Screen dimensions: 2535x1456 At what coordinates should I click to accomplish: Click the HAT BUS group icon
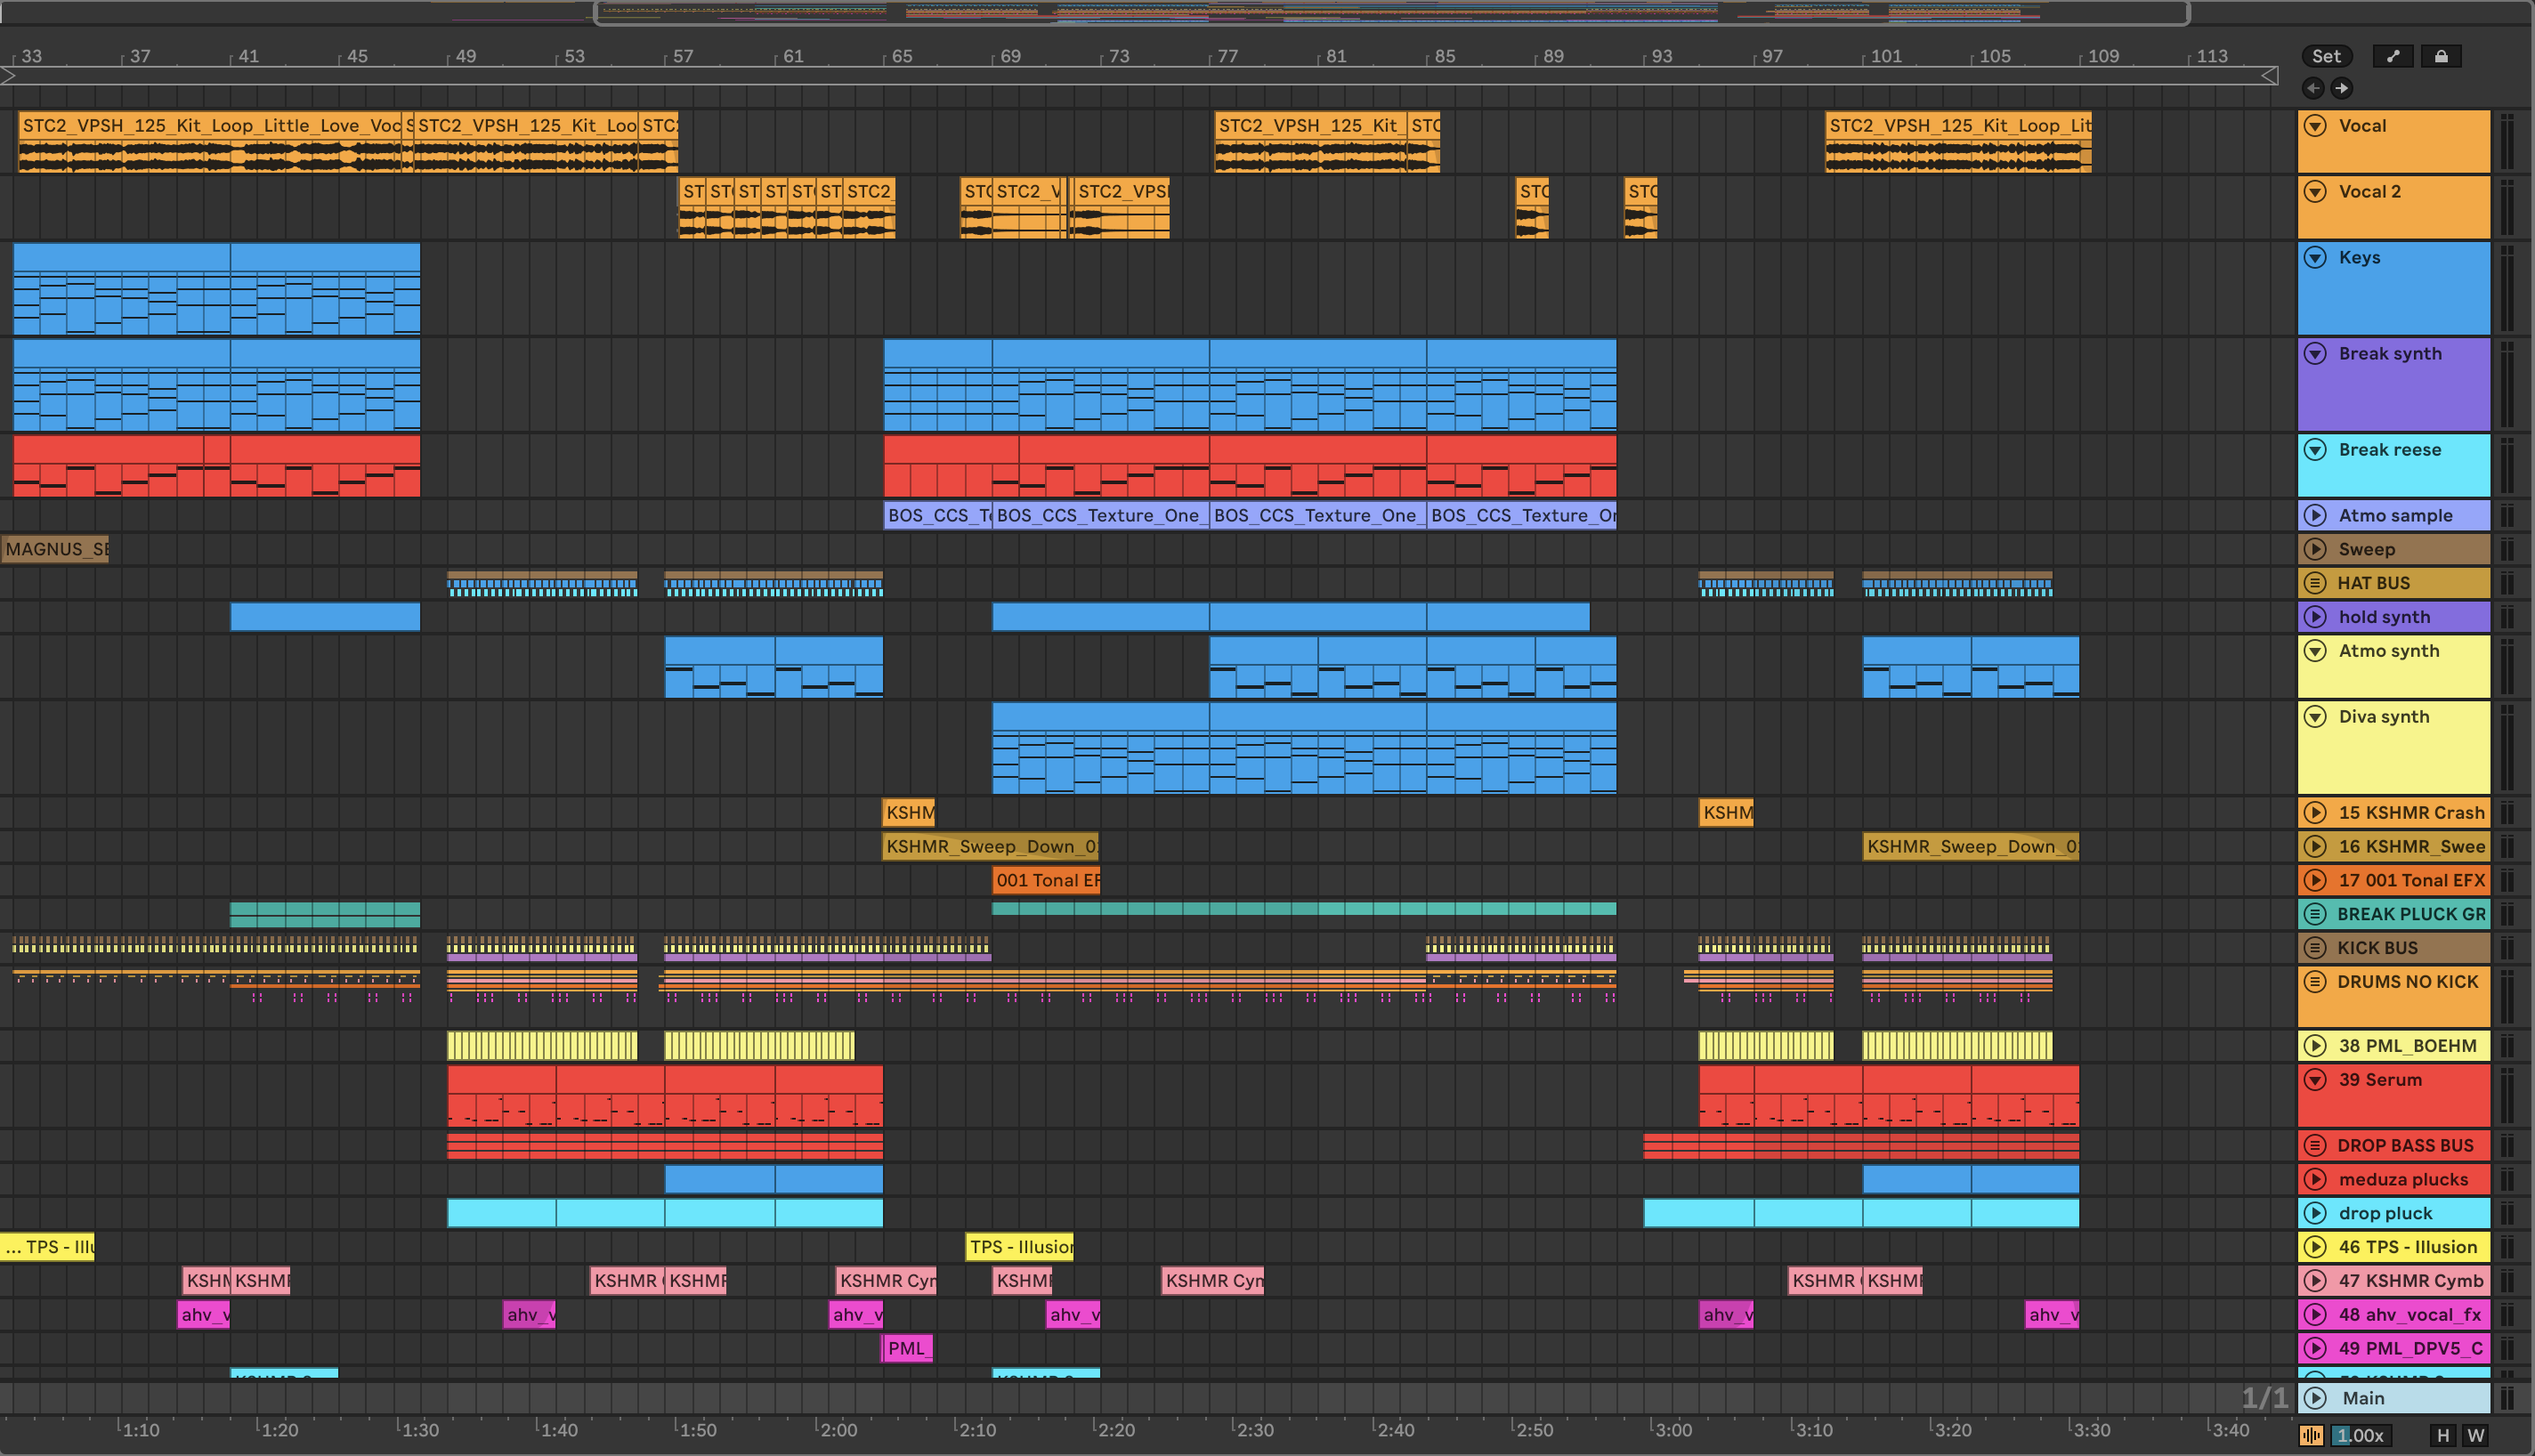2316,582
